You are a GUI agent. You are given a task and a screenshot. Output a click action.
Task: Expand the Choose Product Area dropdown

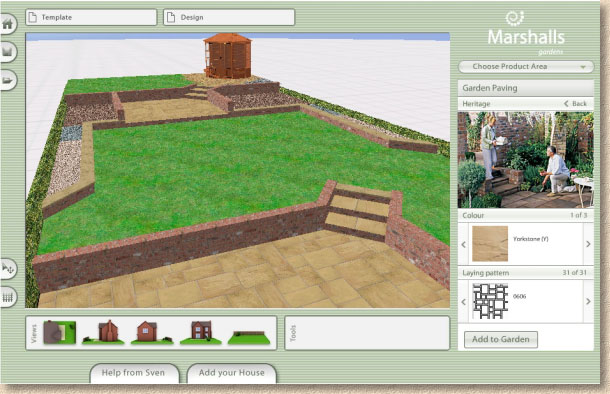(526, 67)
